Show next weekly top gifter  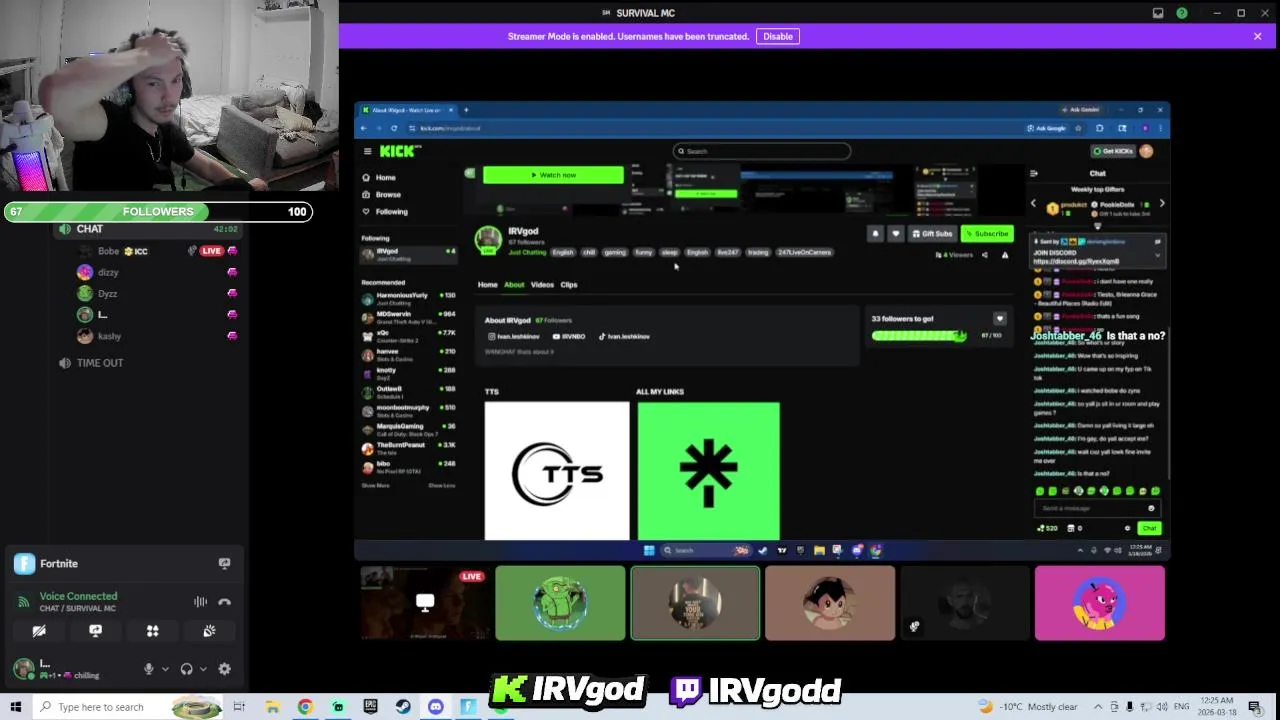tap(1162, 204)
